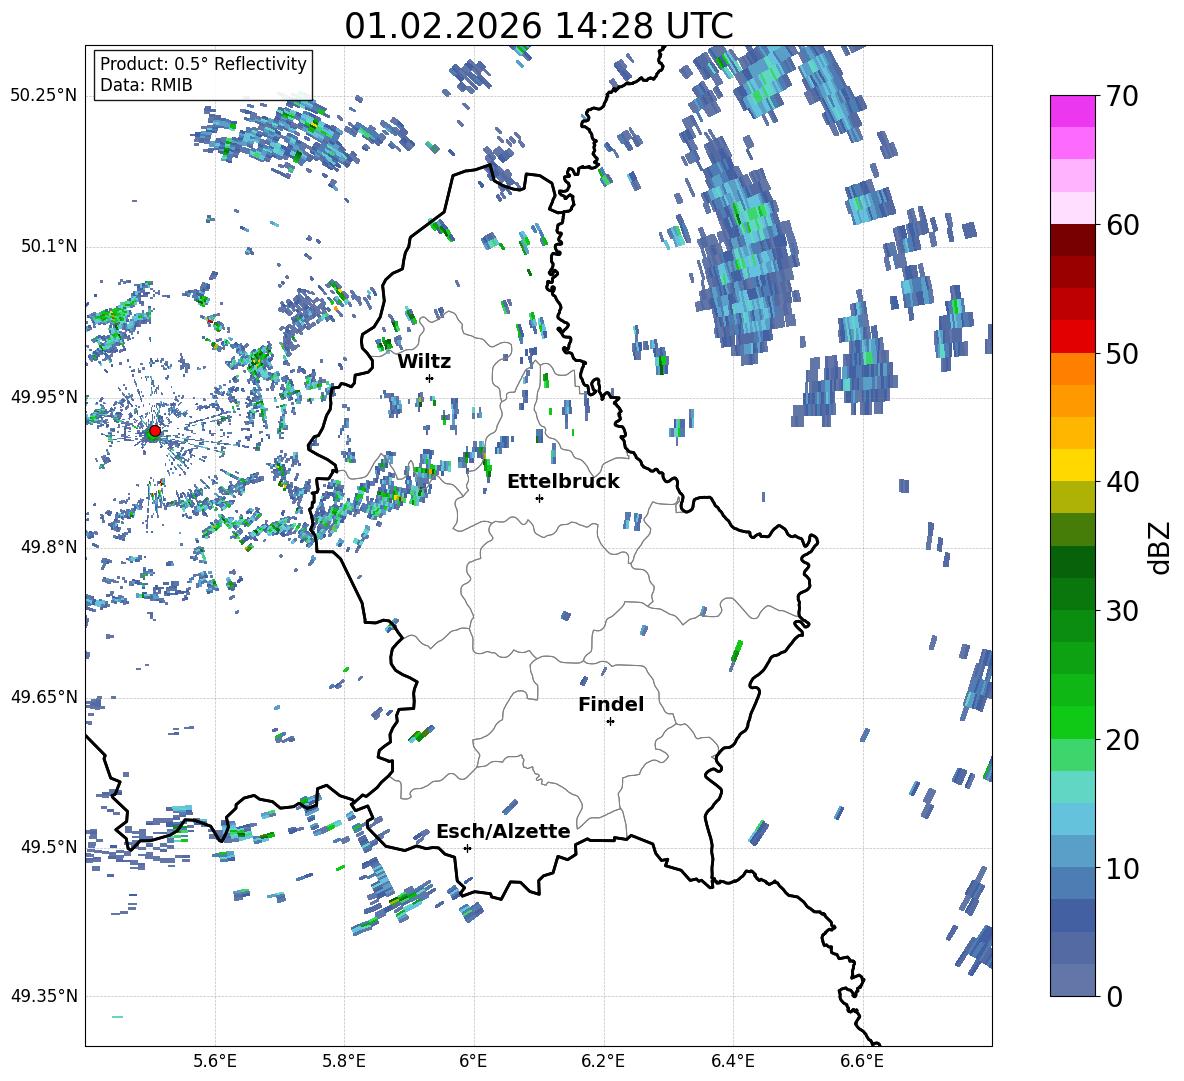The height and width of the screenshot is (1081, 1184).
Task: Click the "Data: RMIB" label
Action: 146,85
